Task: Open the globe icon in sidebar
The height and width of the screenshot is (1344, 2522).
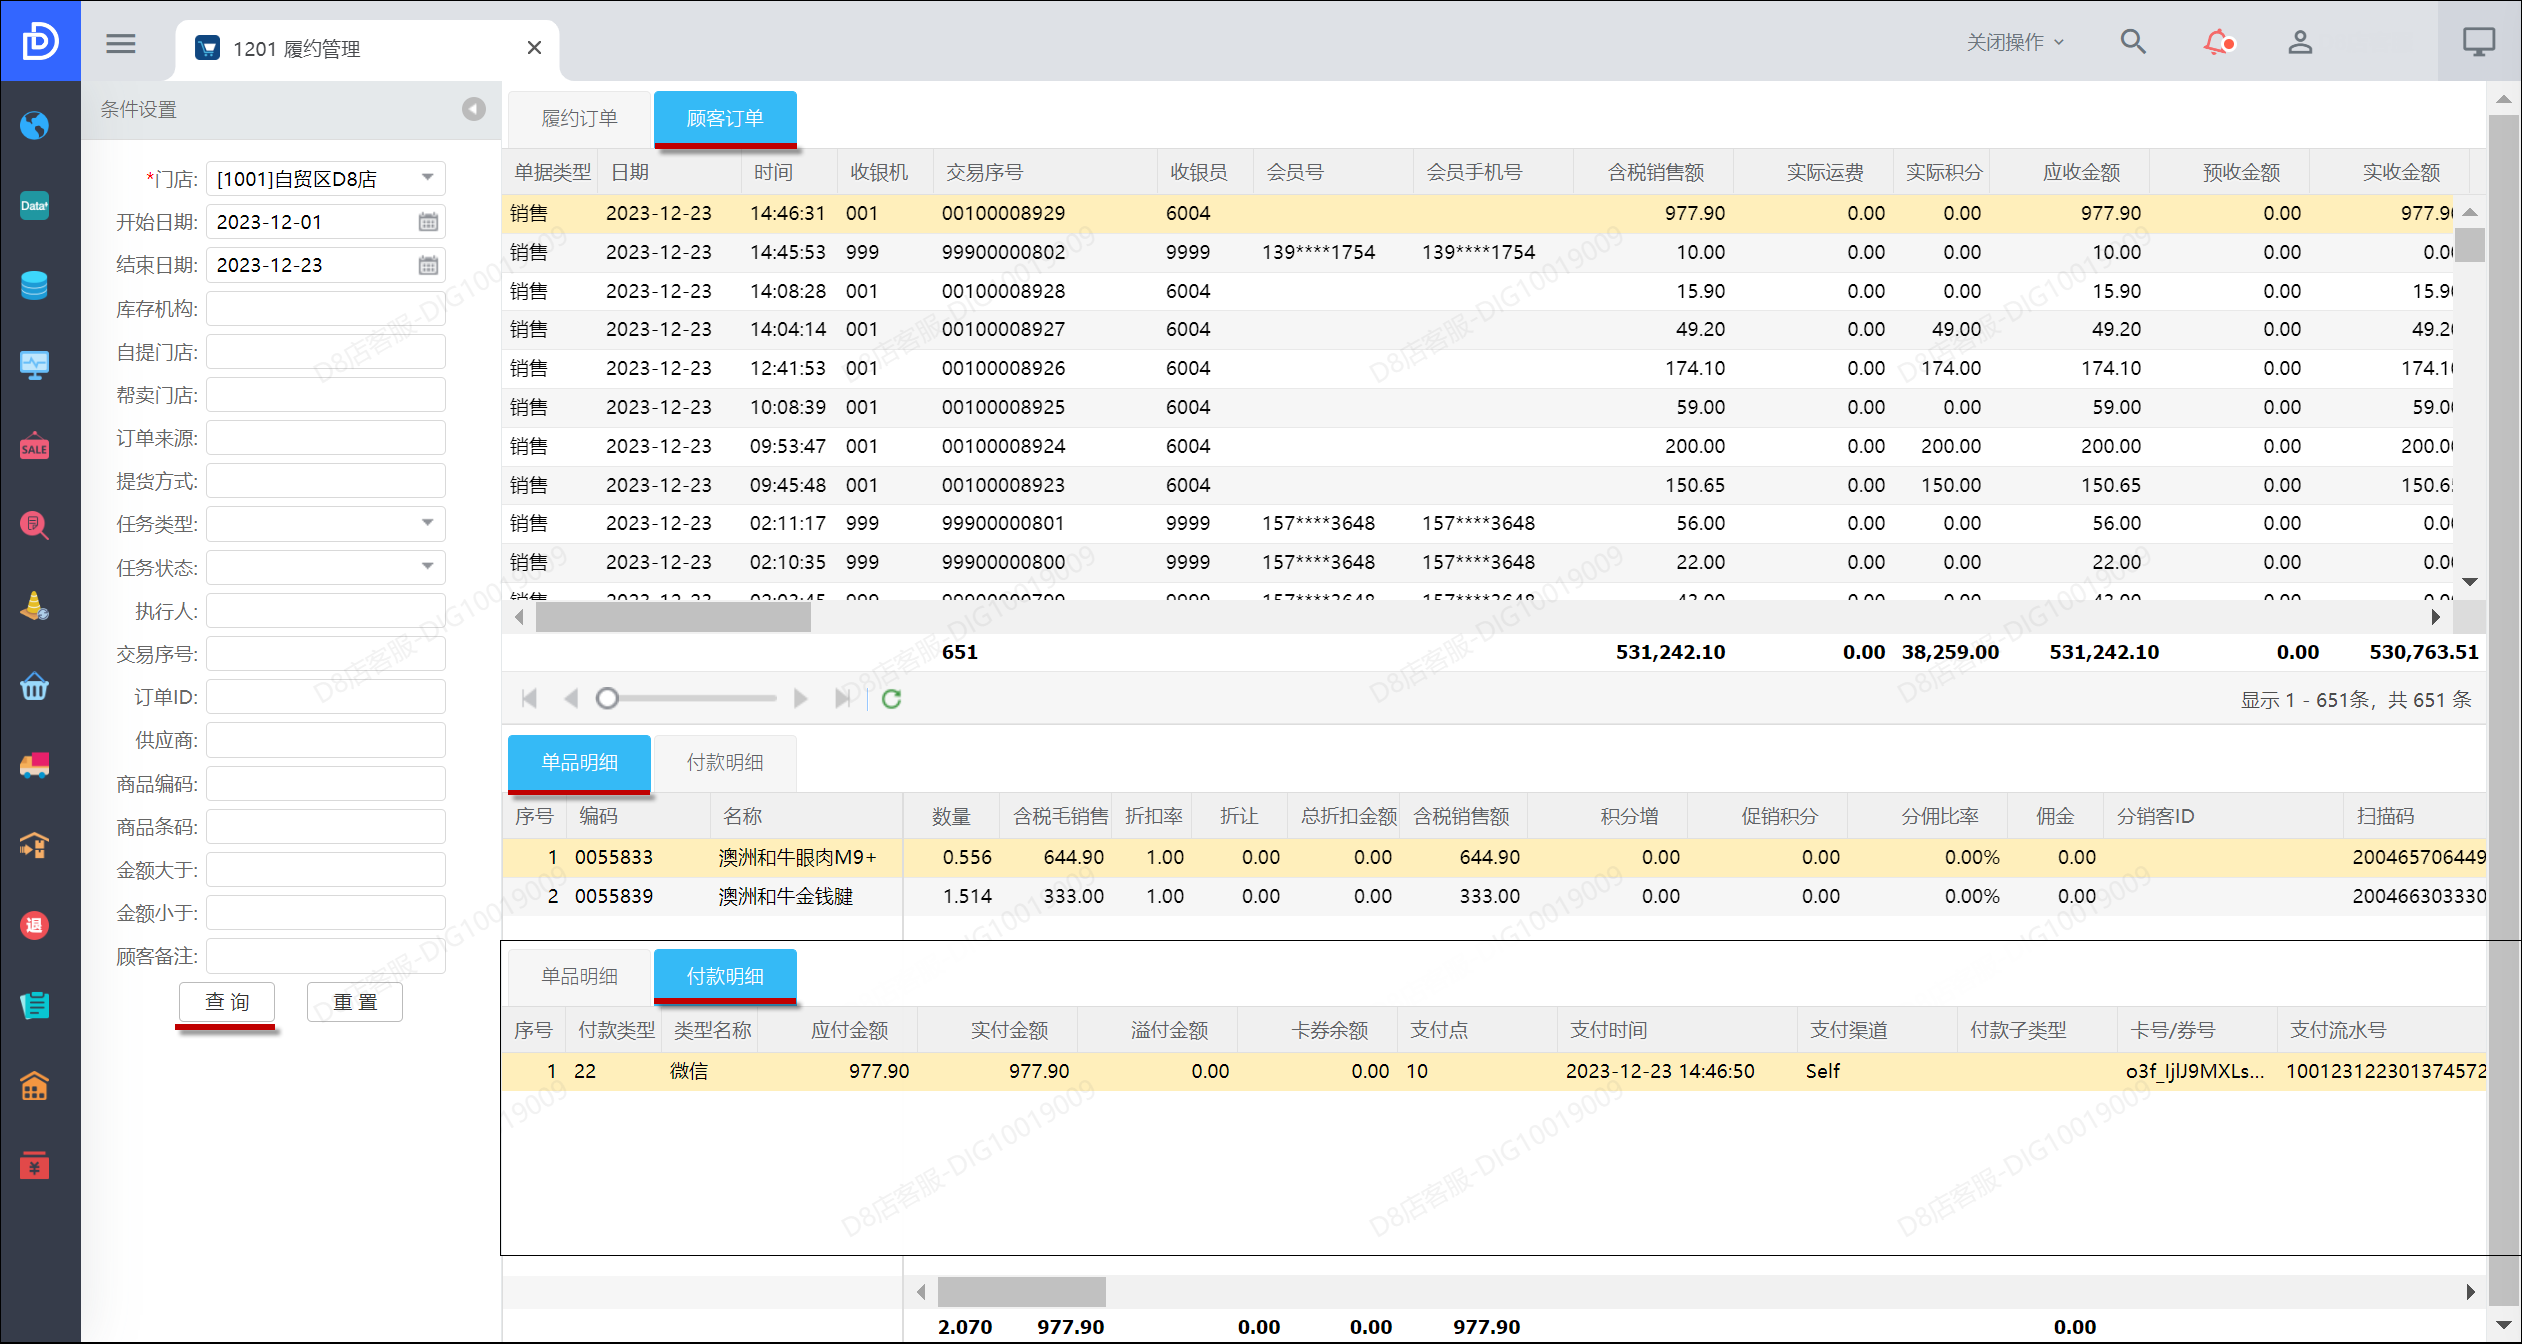Action: [x=35, y=125]
